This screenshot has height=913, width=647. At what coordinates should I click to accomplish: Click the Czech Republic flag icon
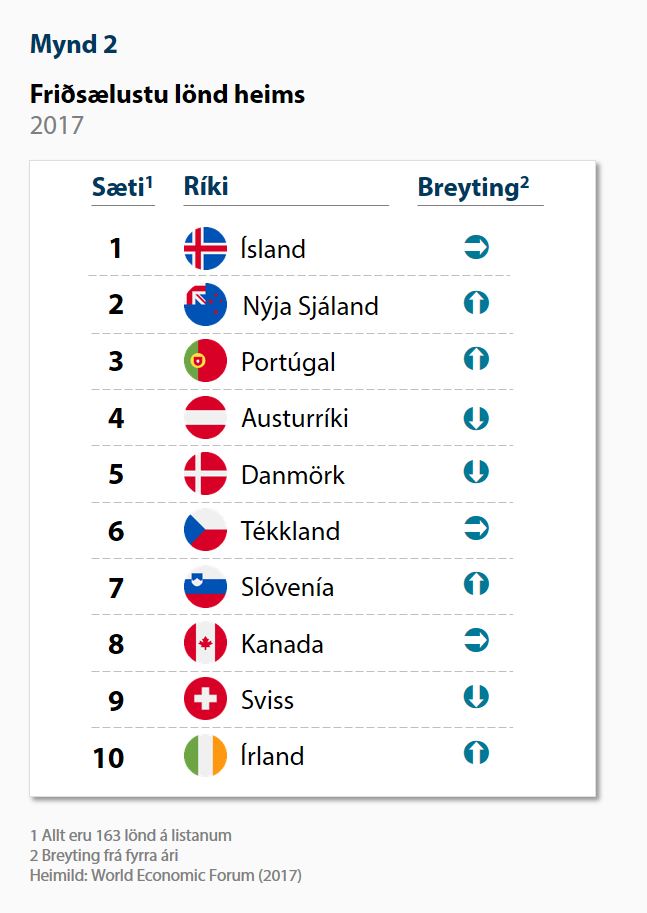point(205,530)
